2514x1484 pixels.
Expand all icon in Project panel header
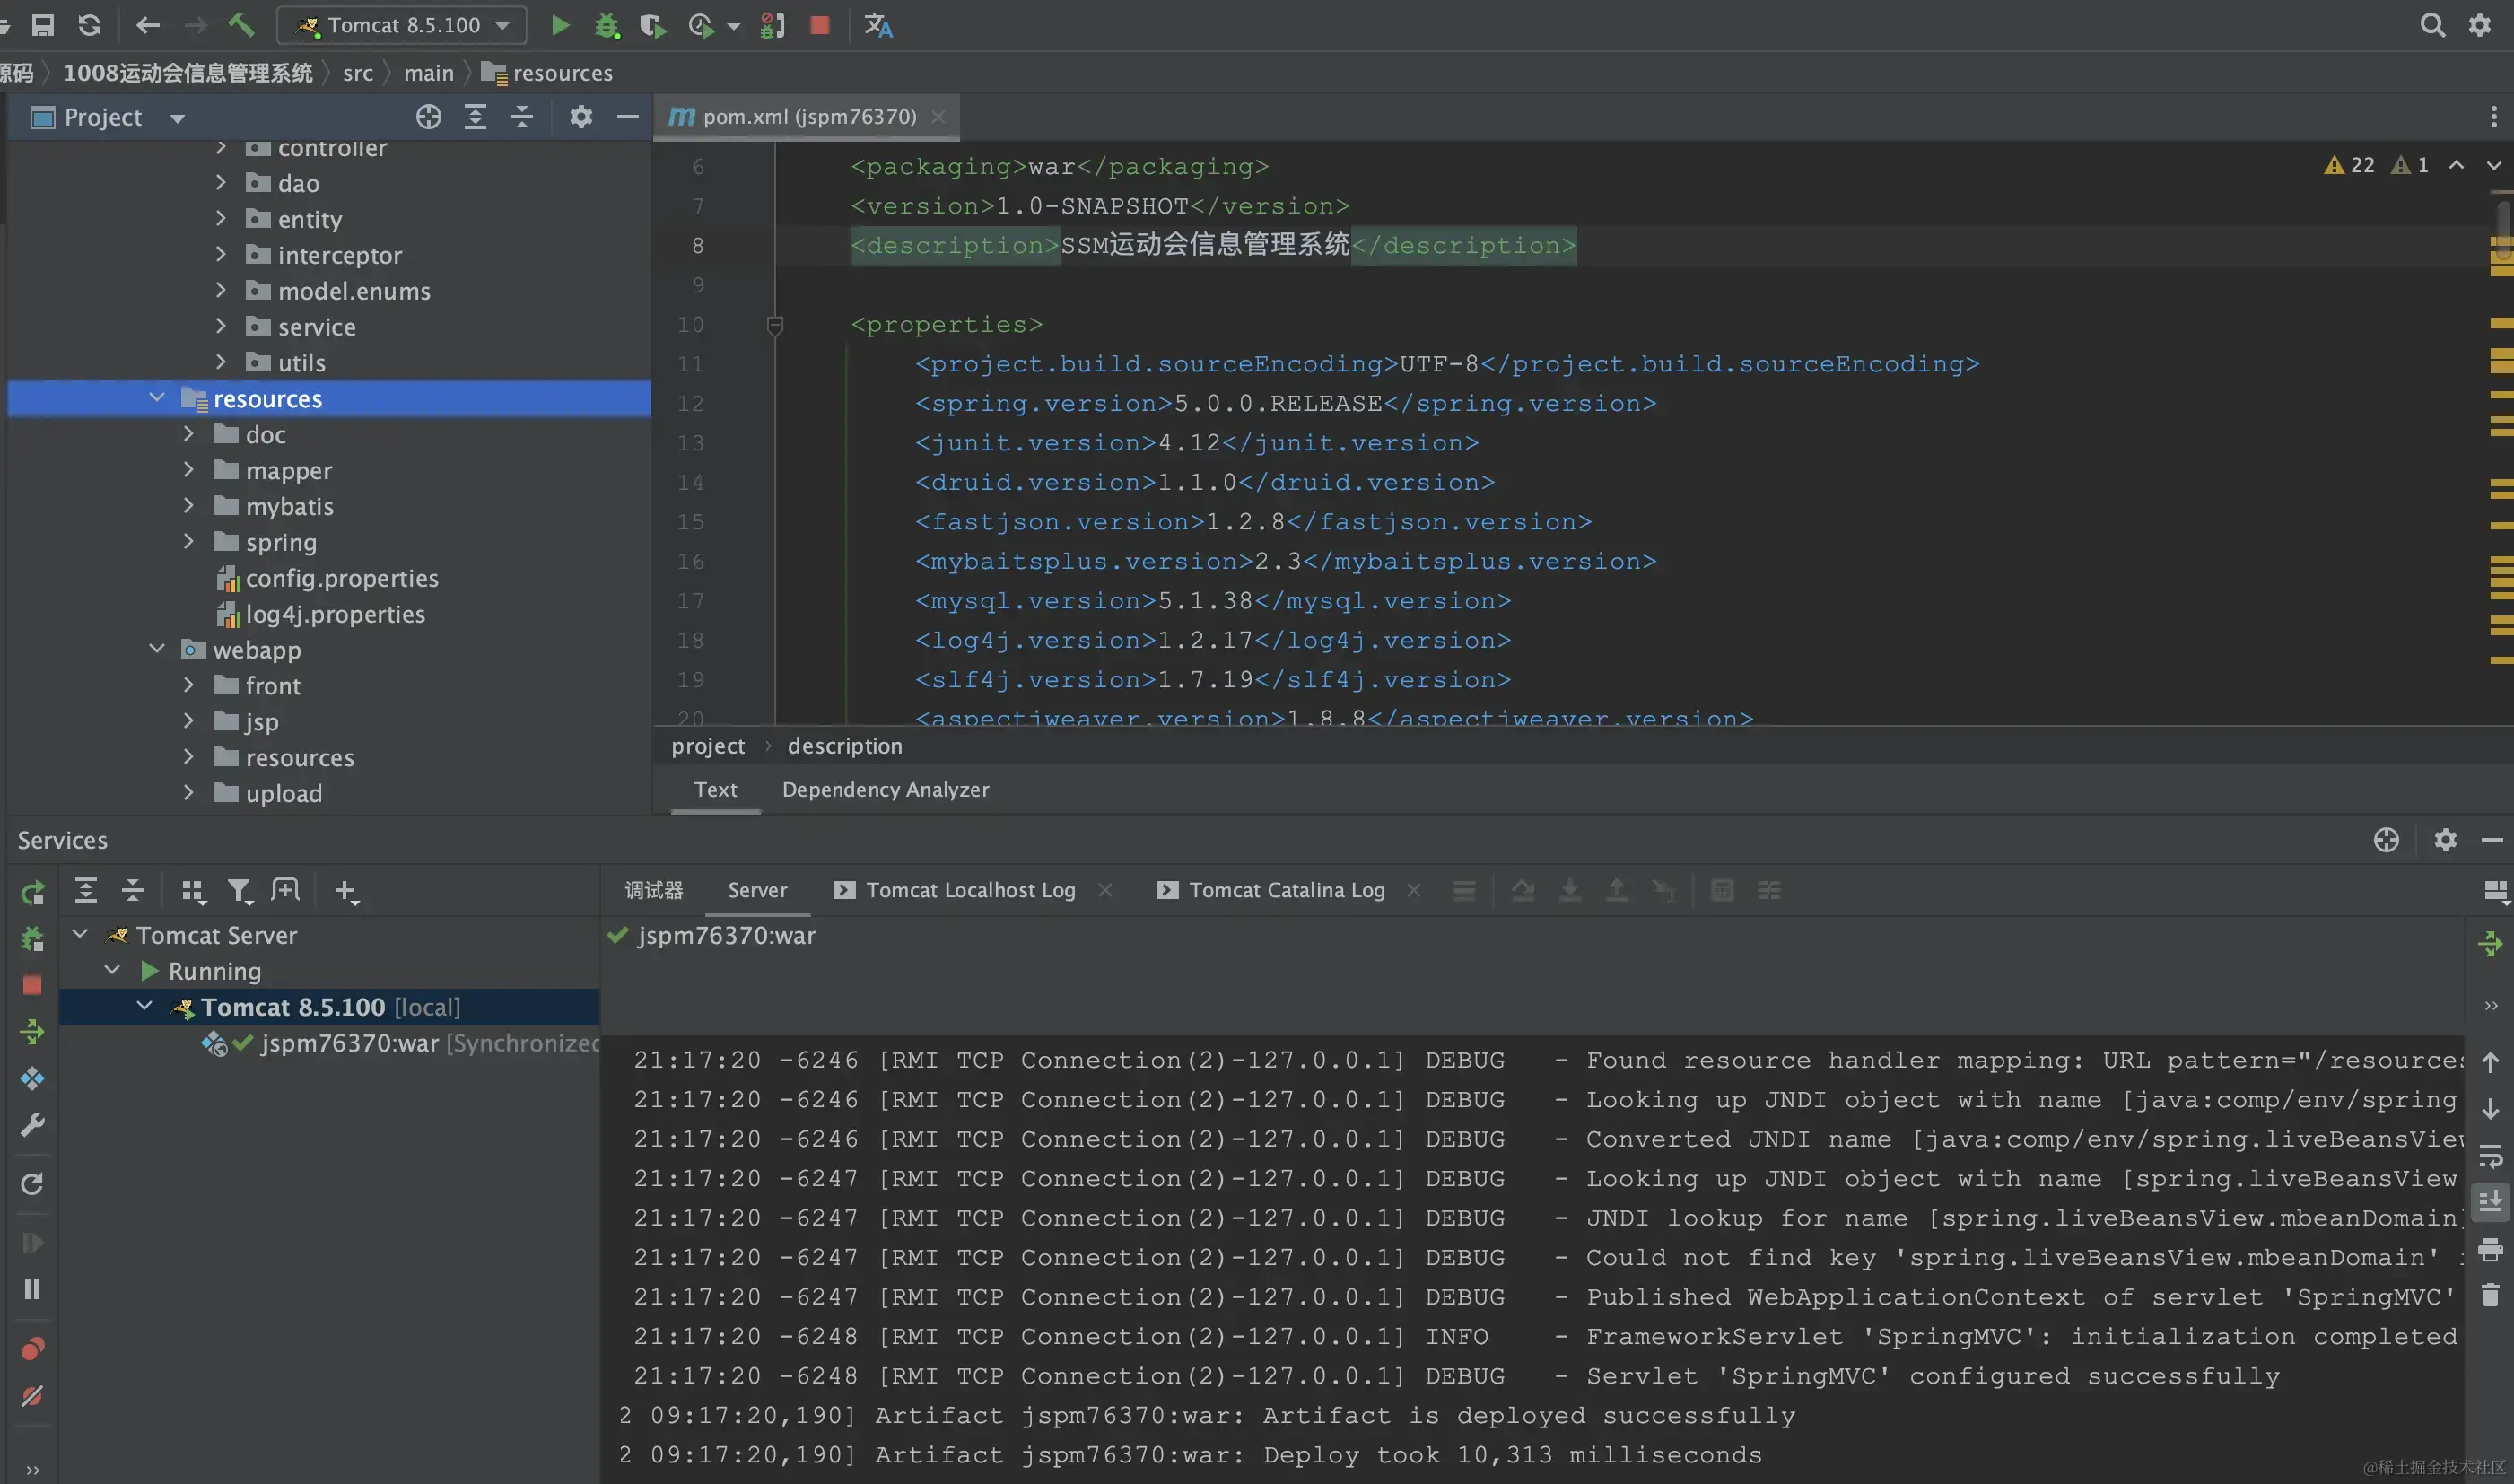475,117
